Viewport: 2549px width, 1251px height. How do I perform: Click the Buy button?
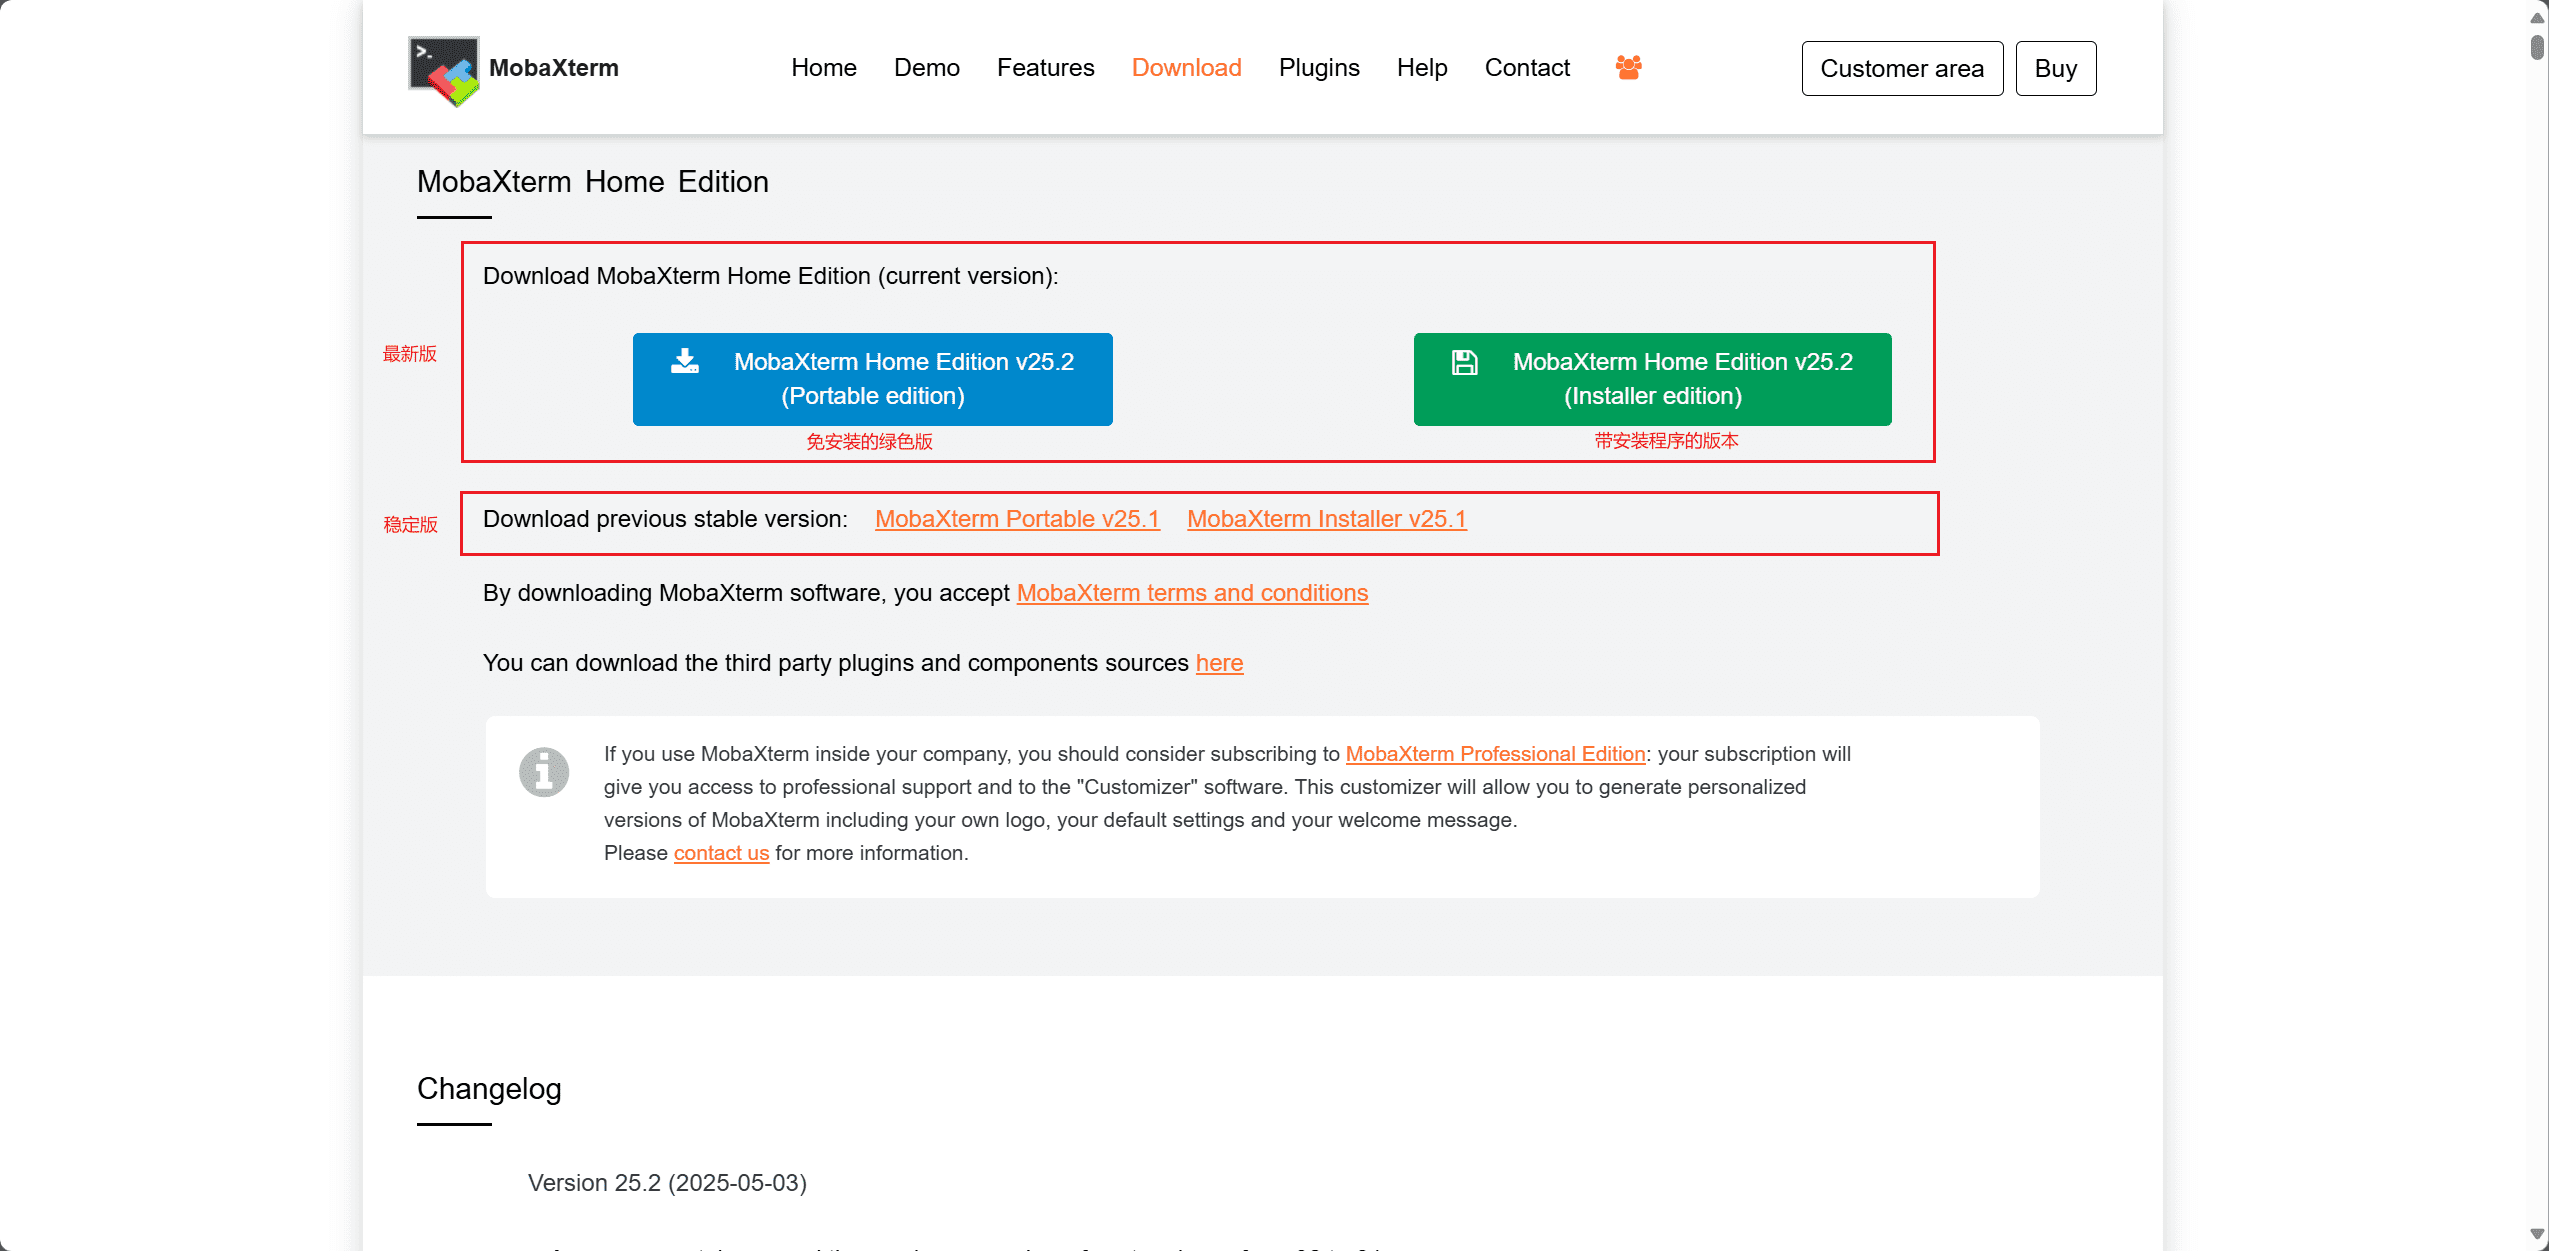pos(2056,68)
